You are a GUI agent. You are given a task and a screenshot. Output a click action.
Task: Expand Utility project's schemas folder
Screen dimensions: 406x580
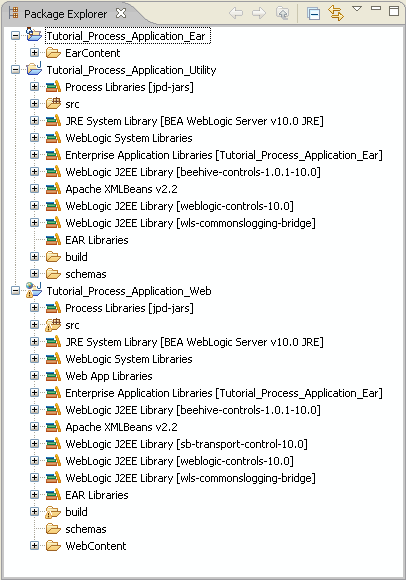[34, 274]
